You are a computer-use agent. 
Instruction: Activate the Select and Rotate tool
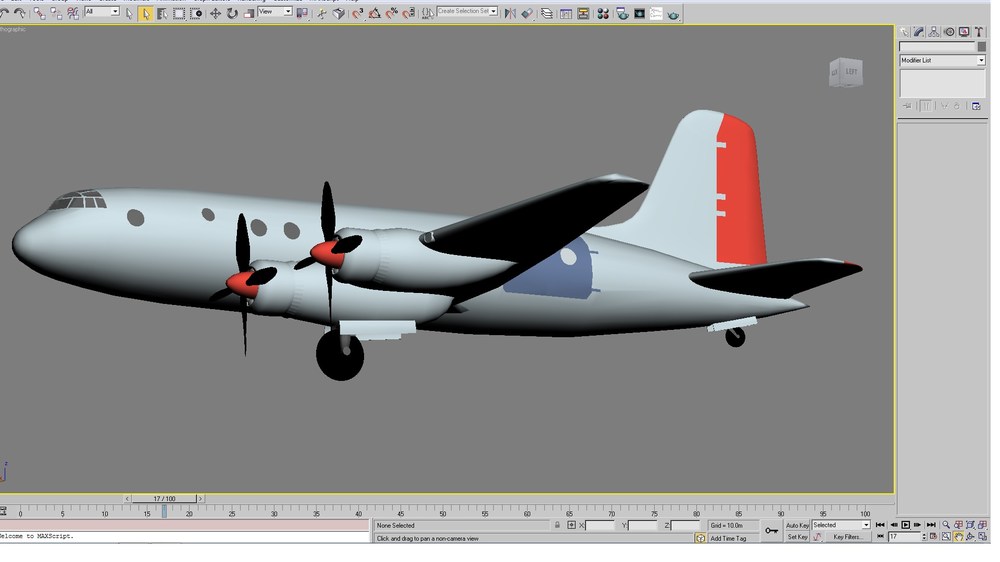[232, 13]
